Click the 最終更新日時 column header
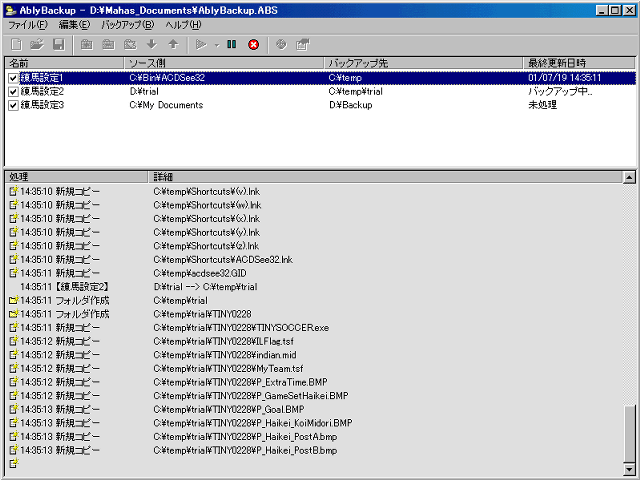Image resolution: width=640 pixels, height=480 pixels. (x=579, y=63)
